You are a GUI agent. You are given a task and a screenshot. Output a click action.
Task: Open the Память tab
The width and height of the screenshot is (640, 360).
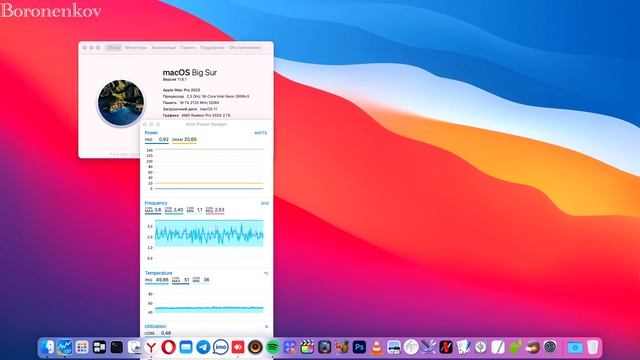pos(188,48)
